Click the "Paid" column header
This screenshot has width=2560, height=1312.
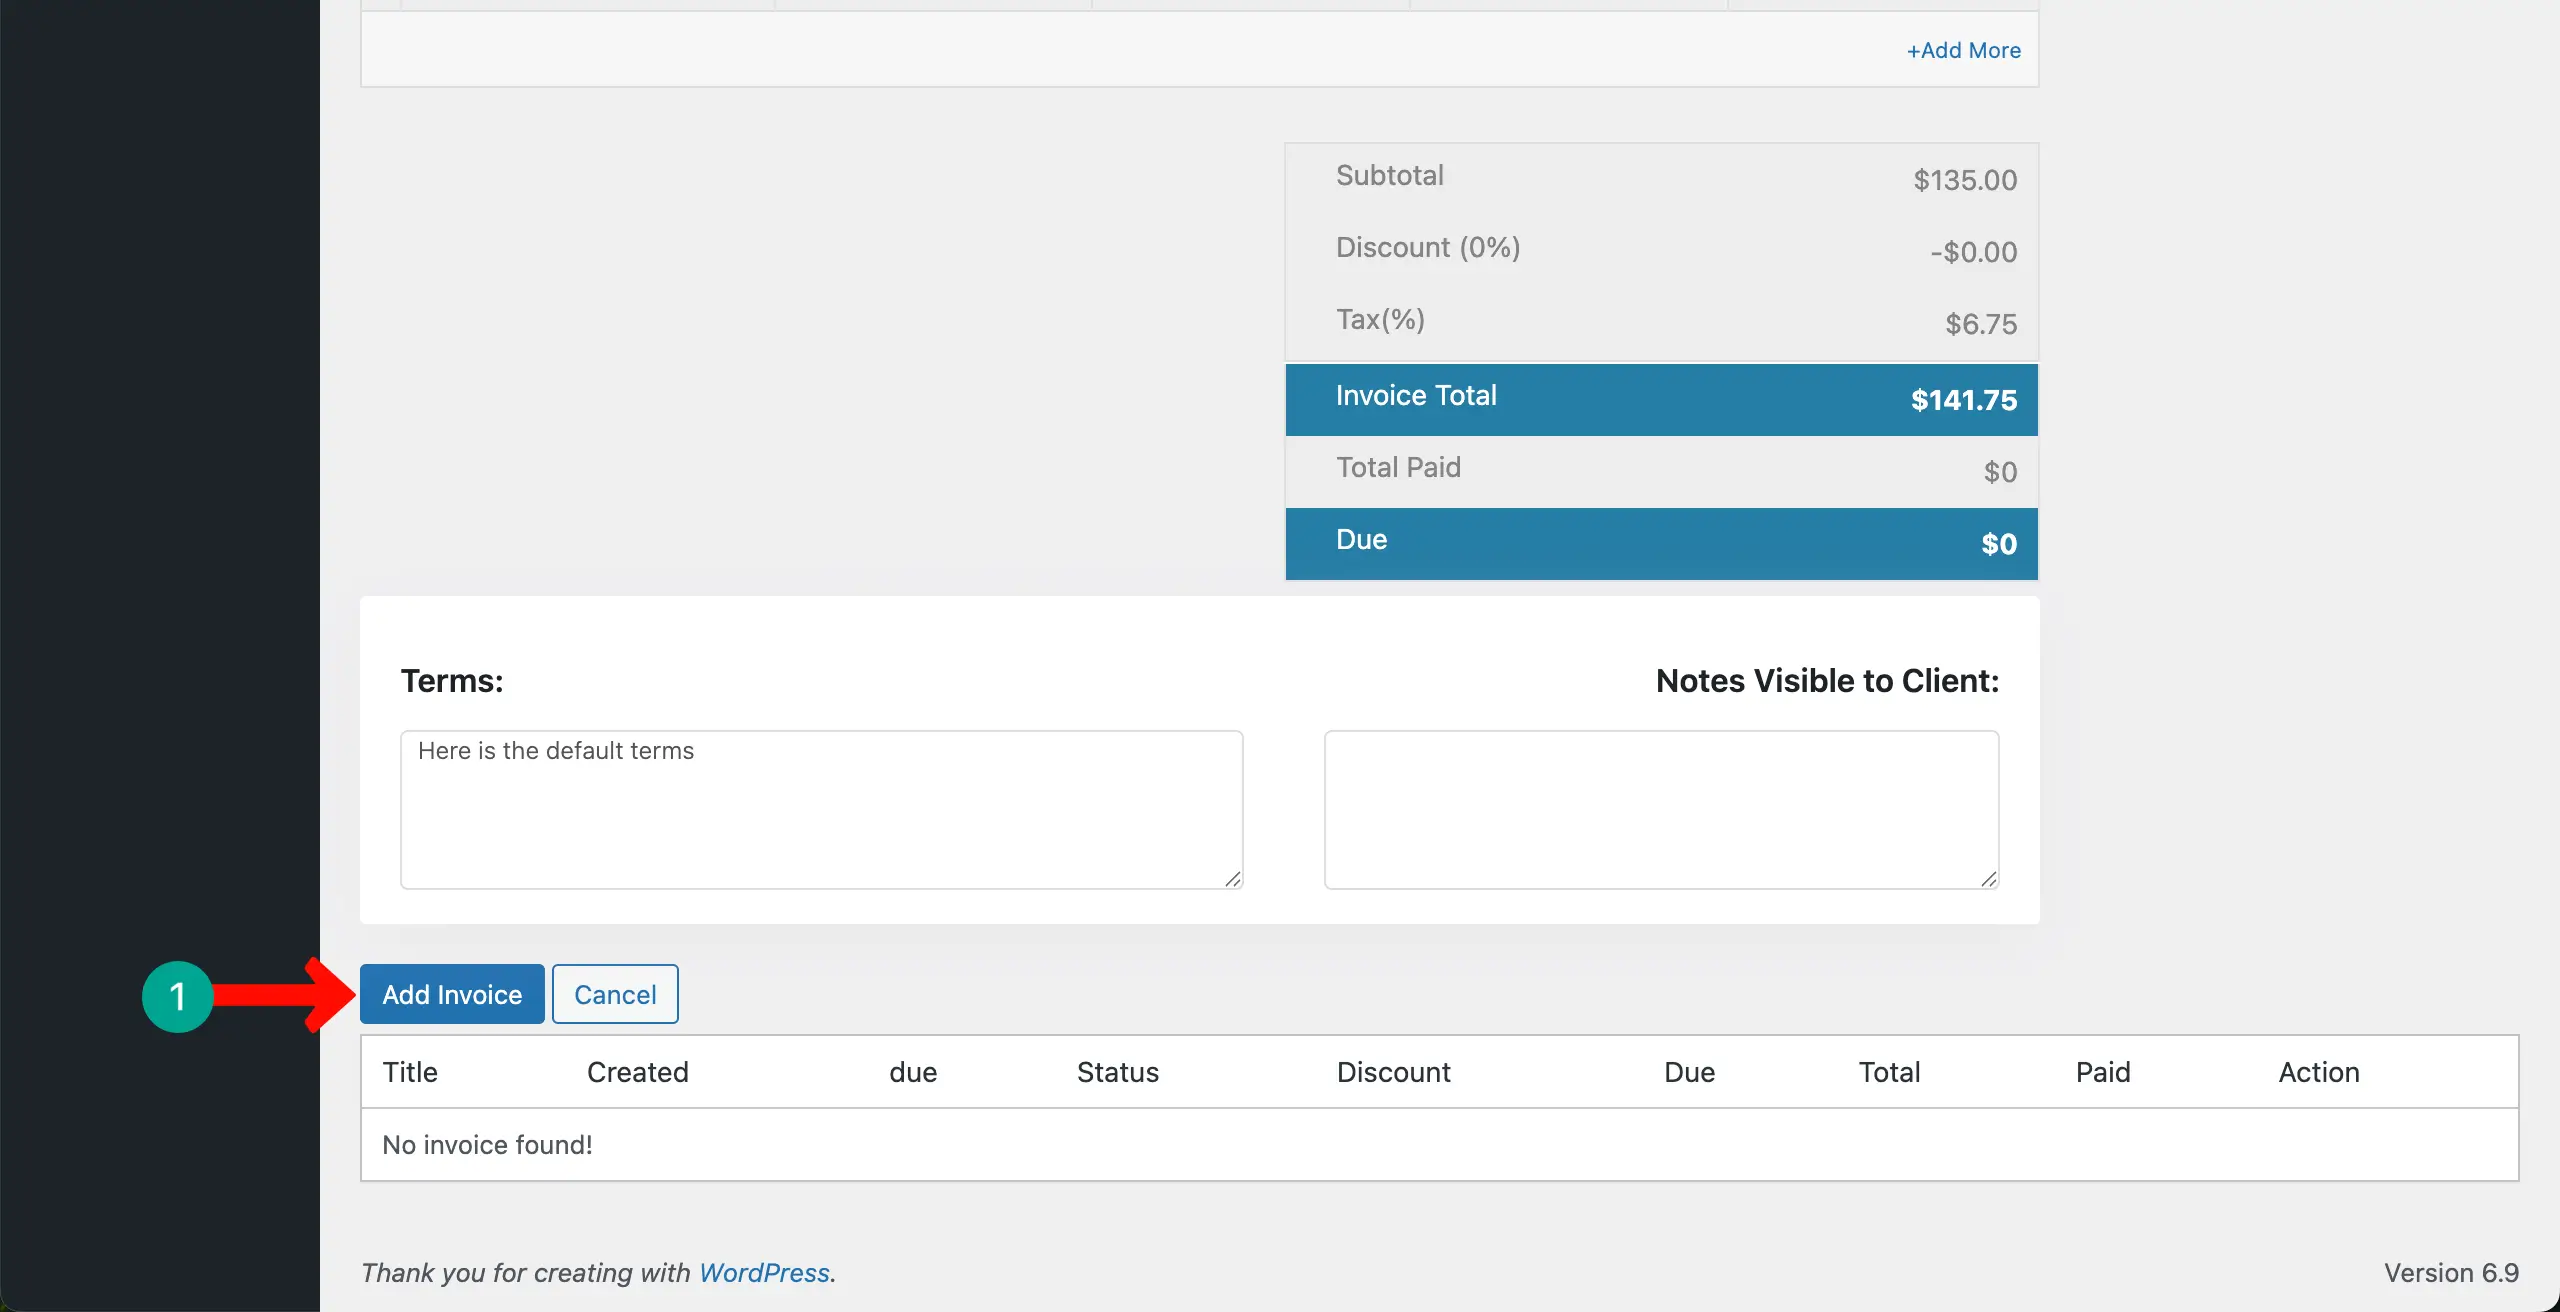pos(2103,1071)
